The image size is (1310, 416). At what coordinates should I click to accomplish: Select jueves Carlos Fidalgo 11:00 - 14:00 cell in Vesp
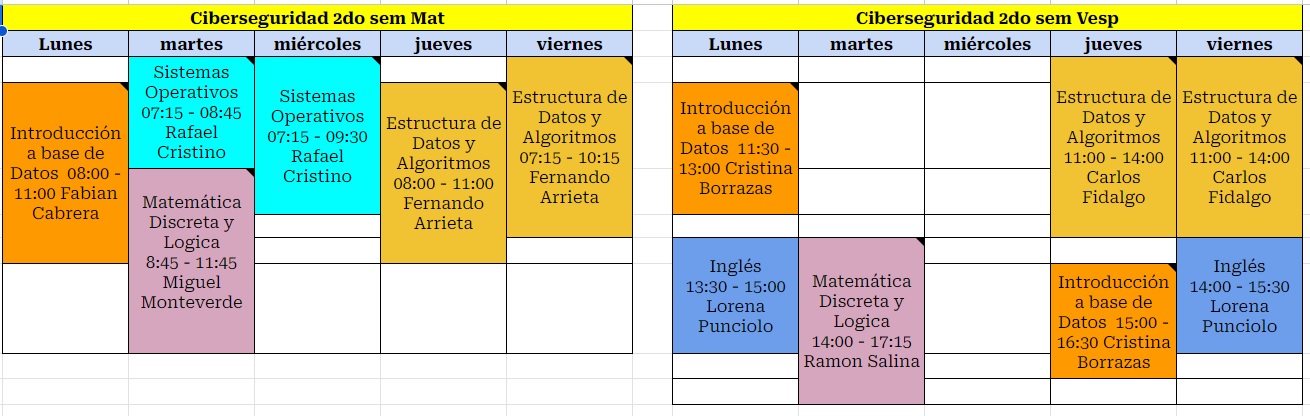pos(1113,147)
